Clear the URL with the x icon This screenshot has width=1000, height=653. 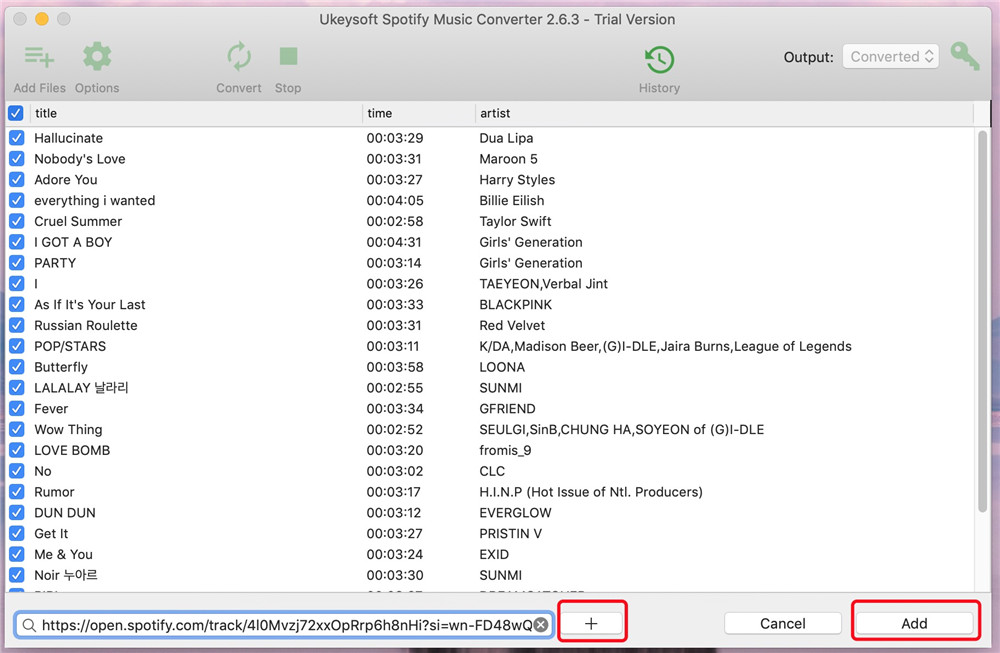[x=541, y=625]
